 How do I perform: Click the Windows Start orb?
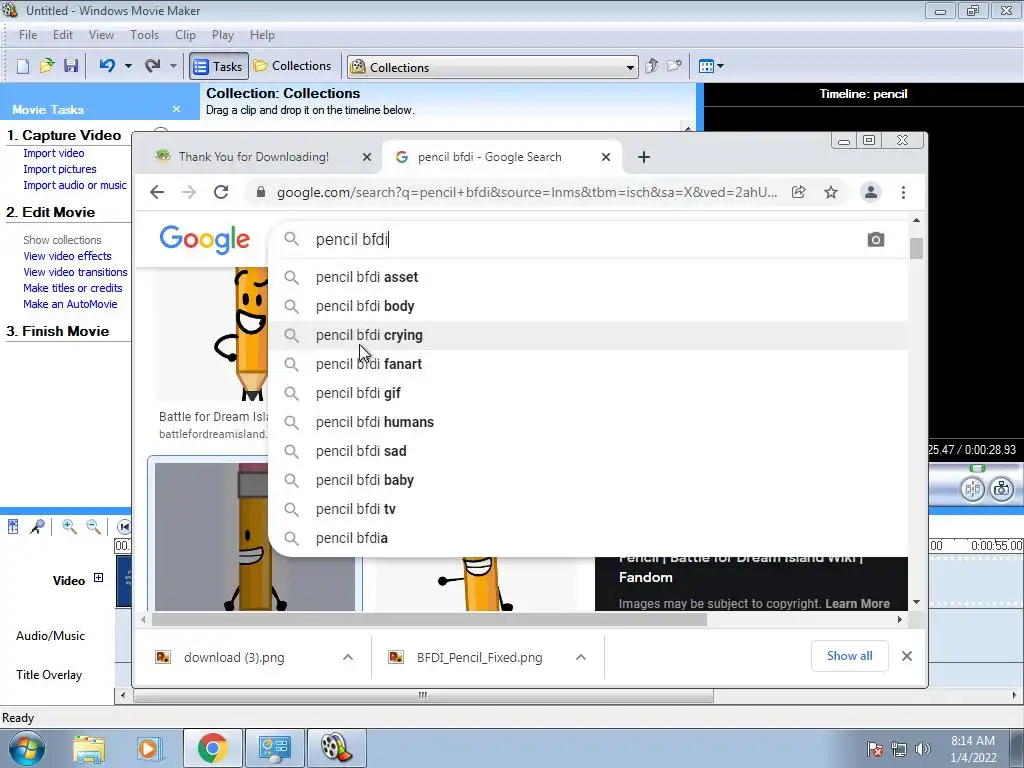[x=26, y=748]
